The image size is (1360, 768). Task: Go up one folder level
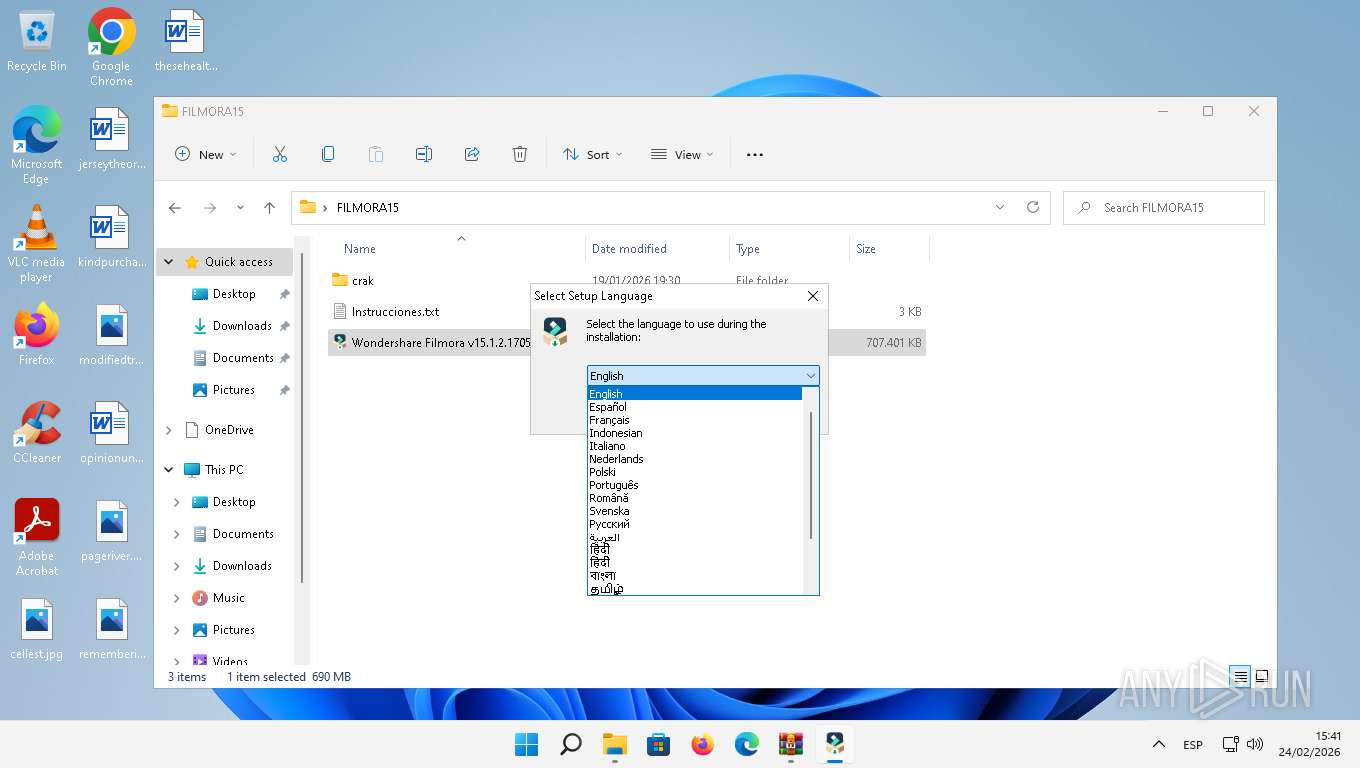[269, 208]
